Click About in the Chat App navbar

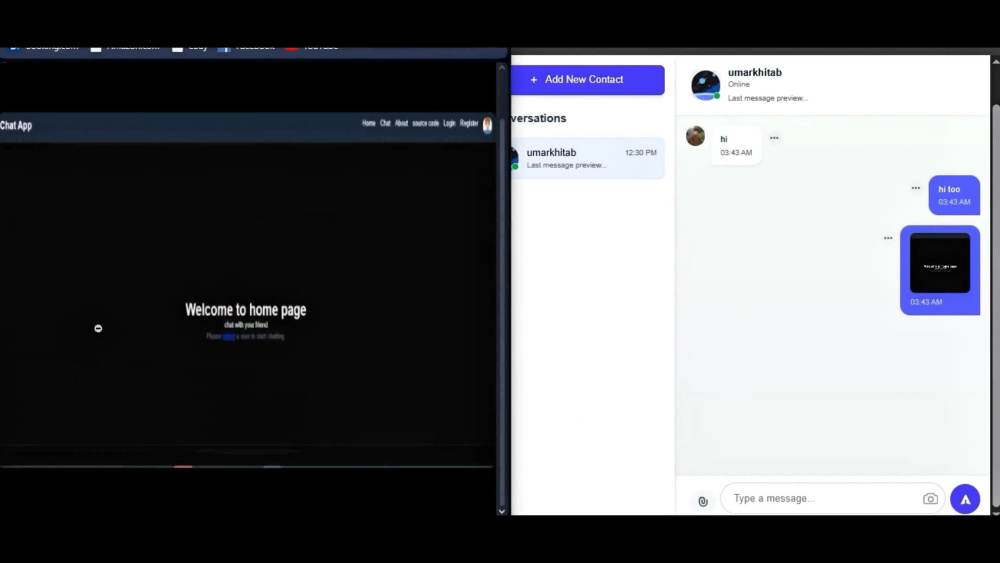(401, 123)
